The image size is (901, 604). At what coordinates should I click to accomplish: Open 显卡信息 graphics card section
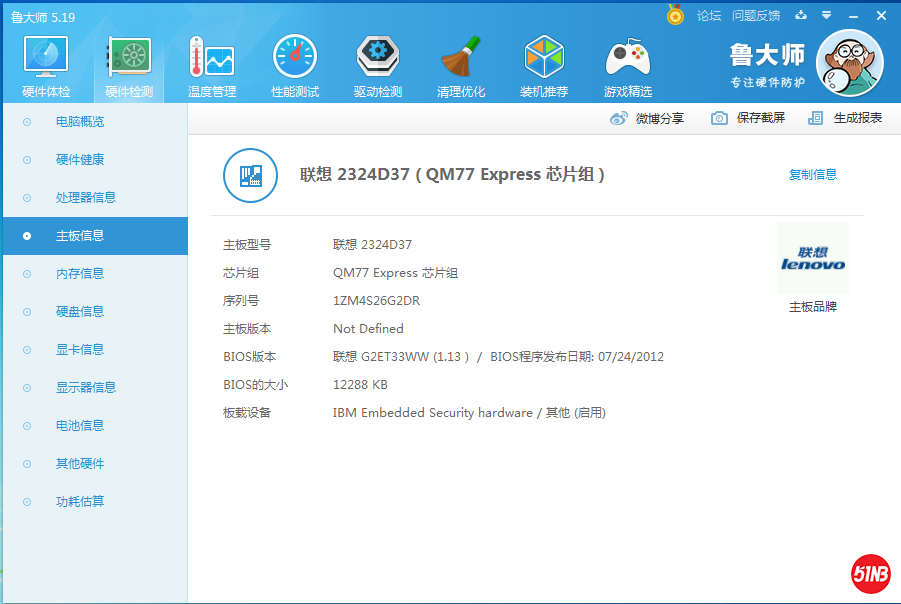pos(80,350)
